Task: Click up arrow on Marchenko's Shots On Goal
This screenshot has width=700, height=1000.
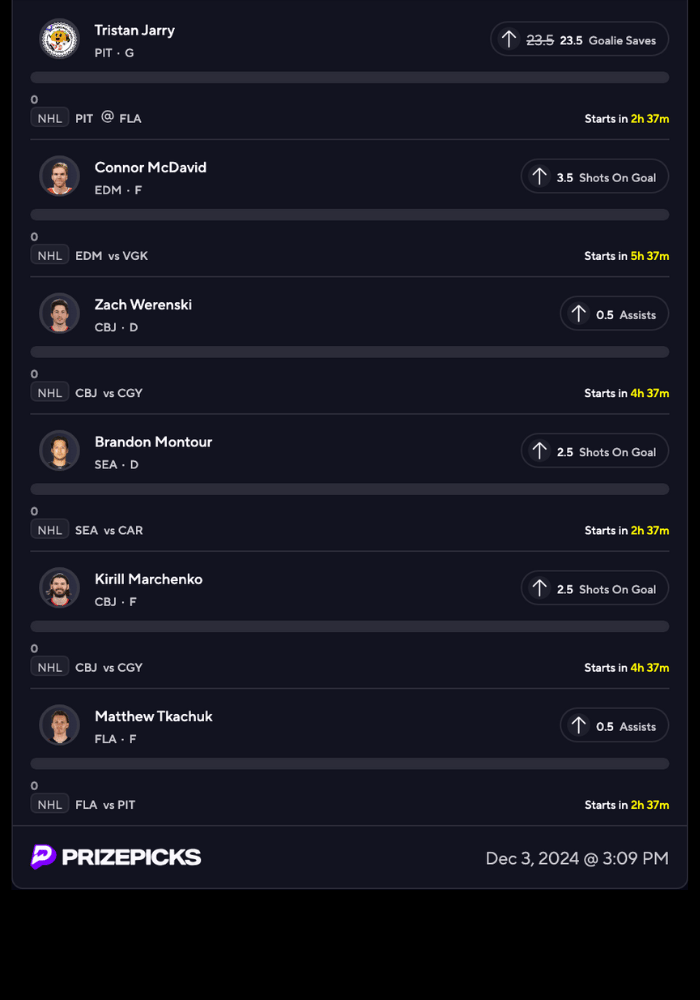Action: (539, 588)
